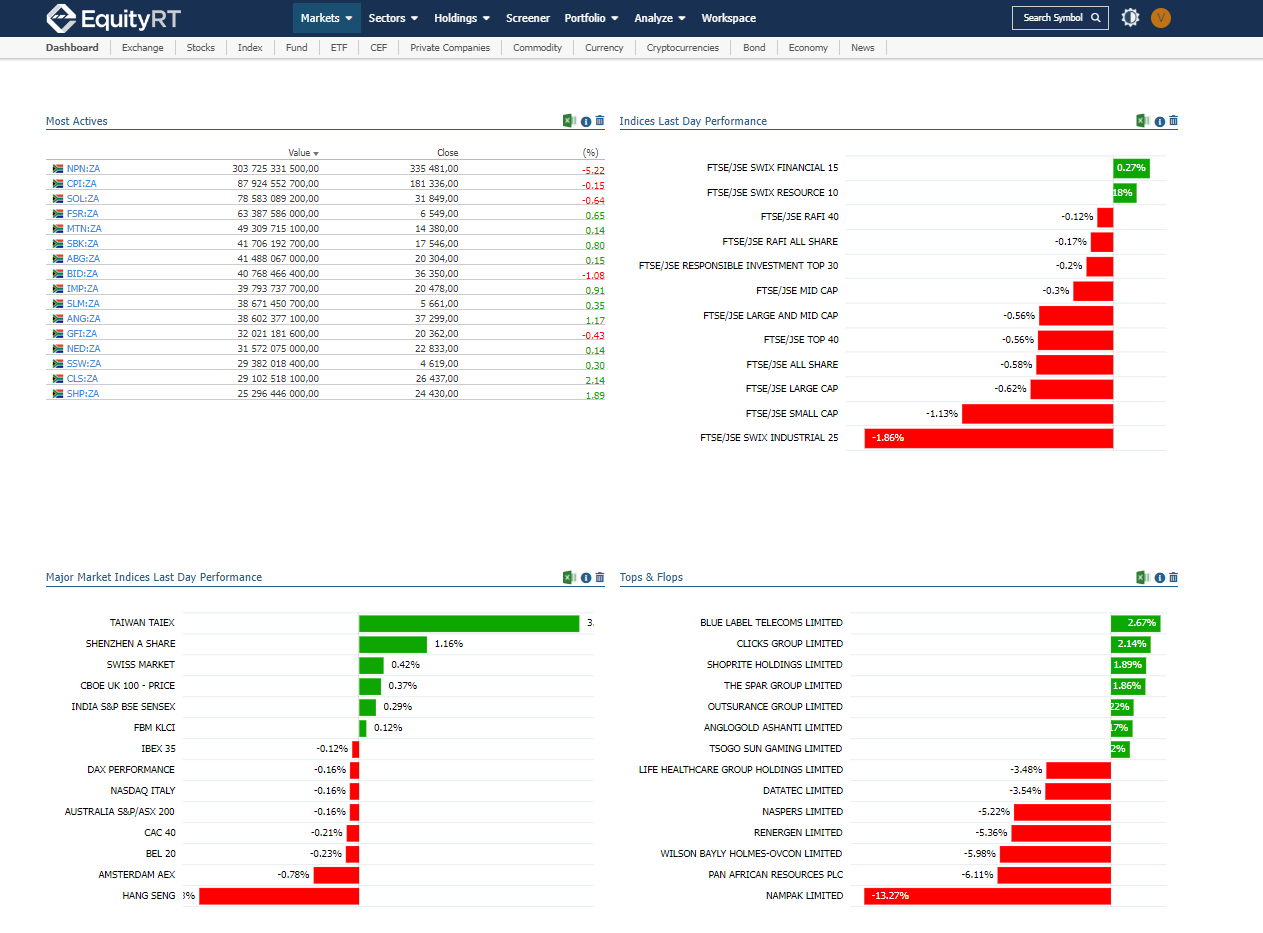Open the Economy tab
1263x933 pixels.
pos(808,48)
